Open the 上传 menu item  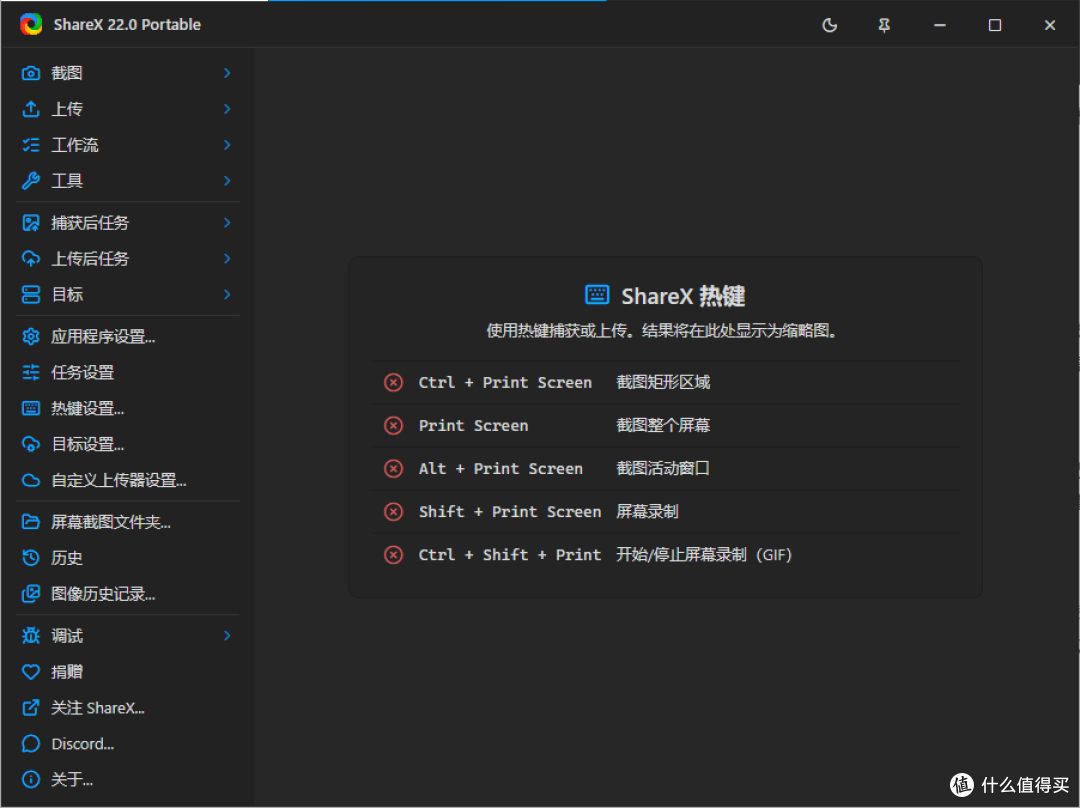(x=127, y=109)
